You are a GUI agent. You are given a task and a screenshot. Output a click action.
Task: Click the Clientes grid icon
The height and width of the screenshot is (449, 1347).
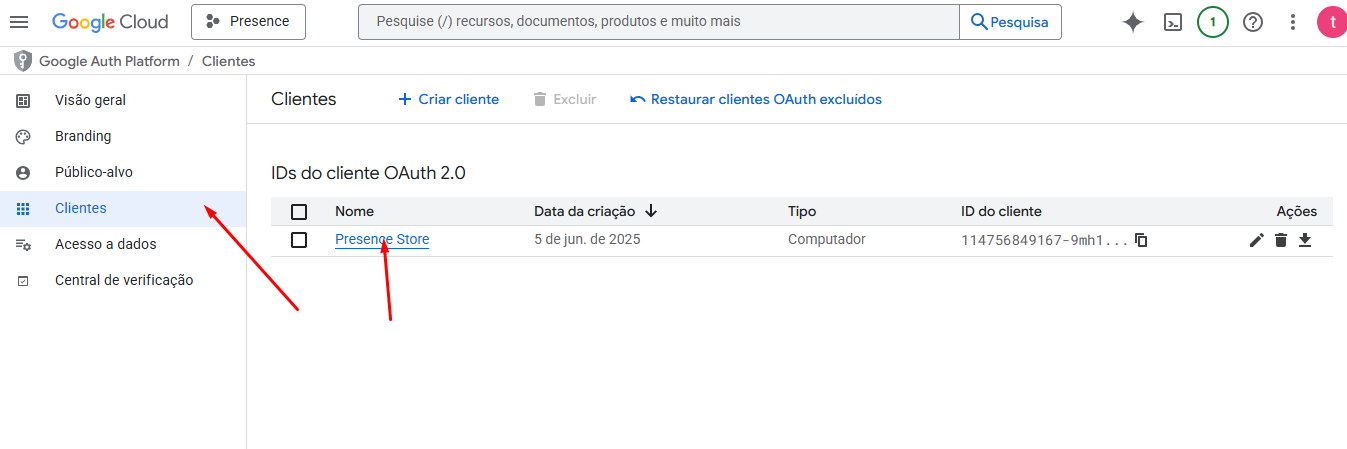23,209
